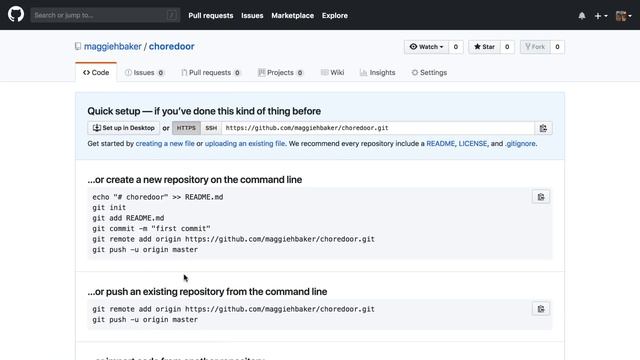
Task: Copy the push existing repository commands
Action: (541, 309)
